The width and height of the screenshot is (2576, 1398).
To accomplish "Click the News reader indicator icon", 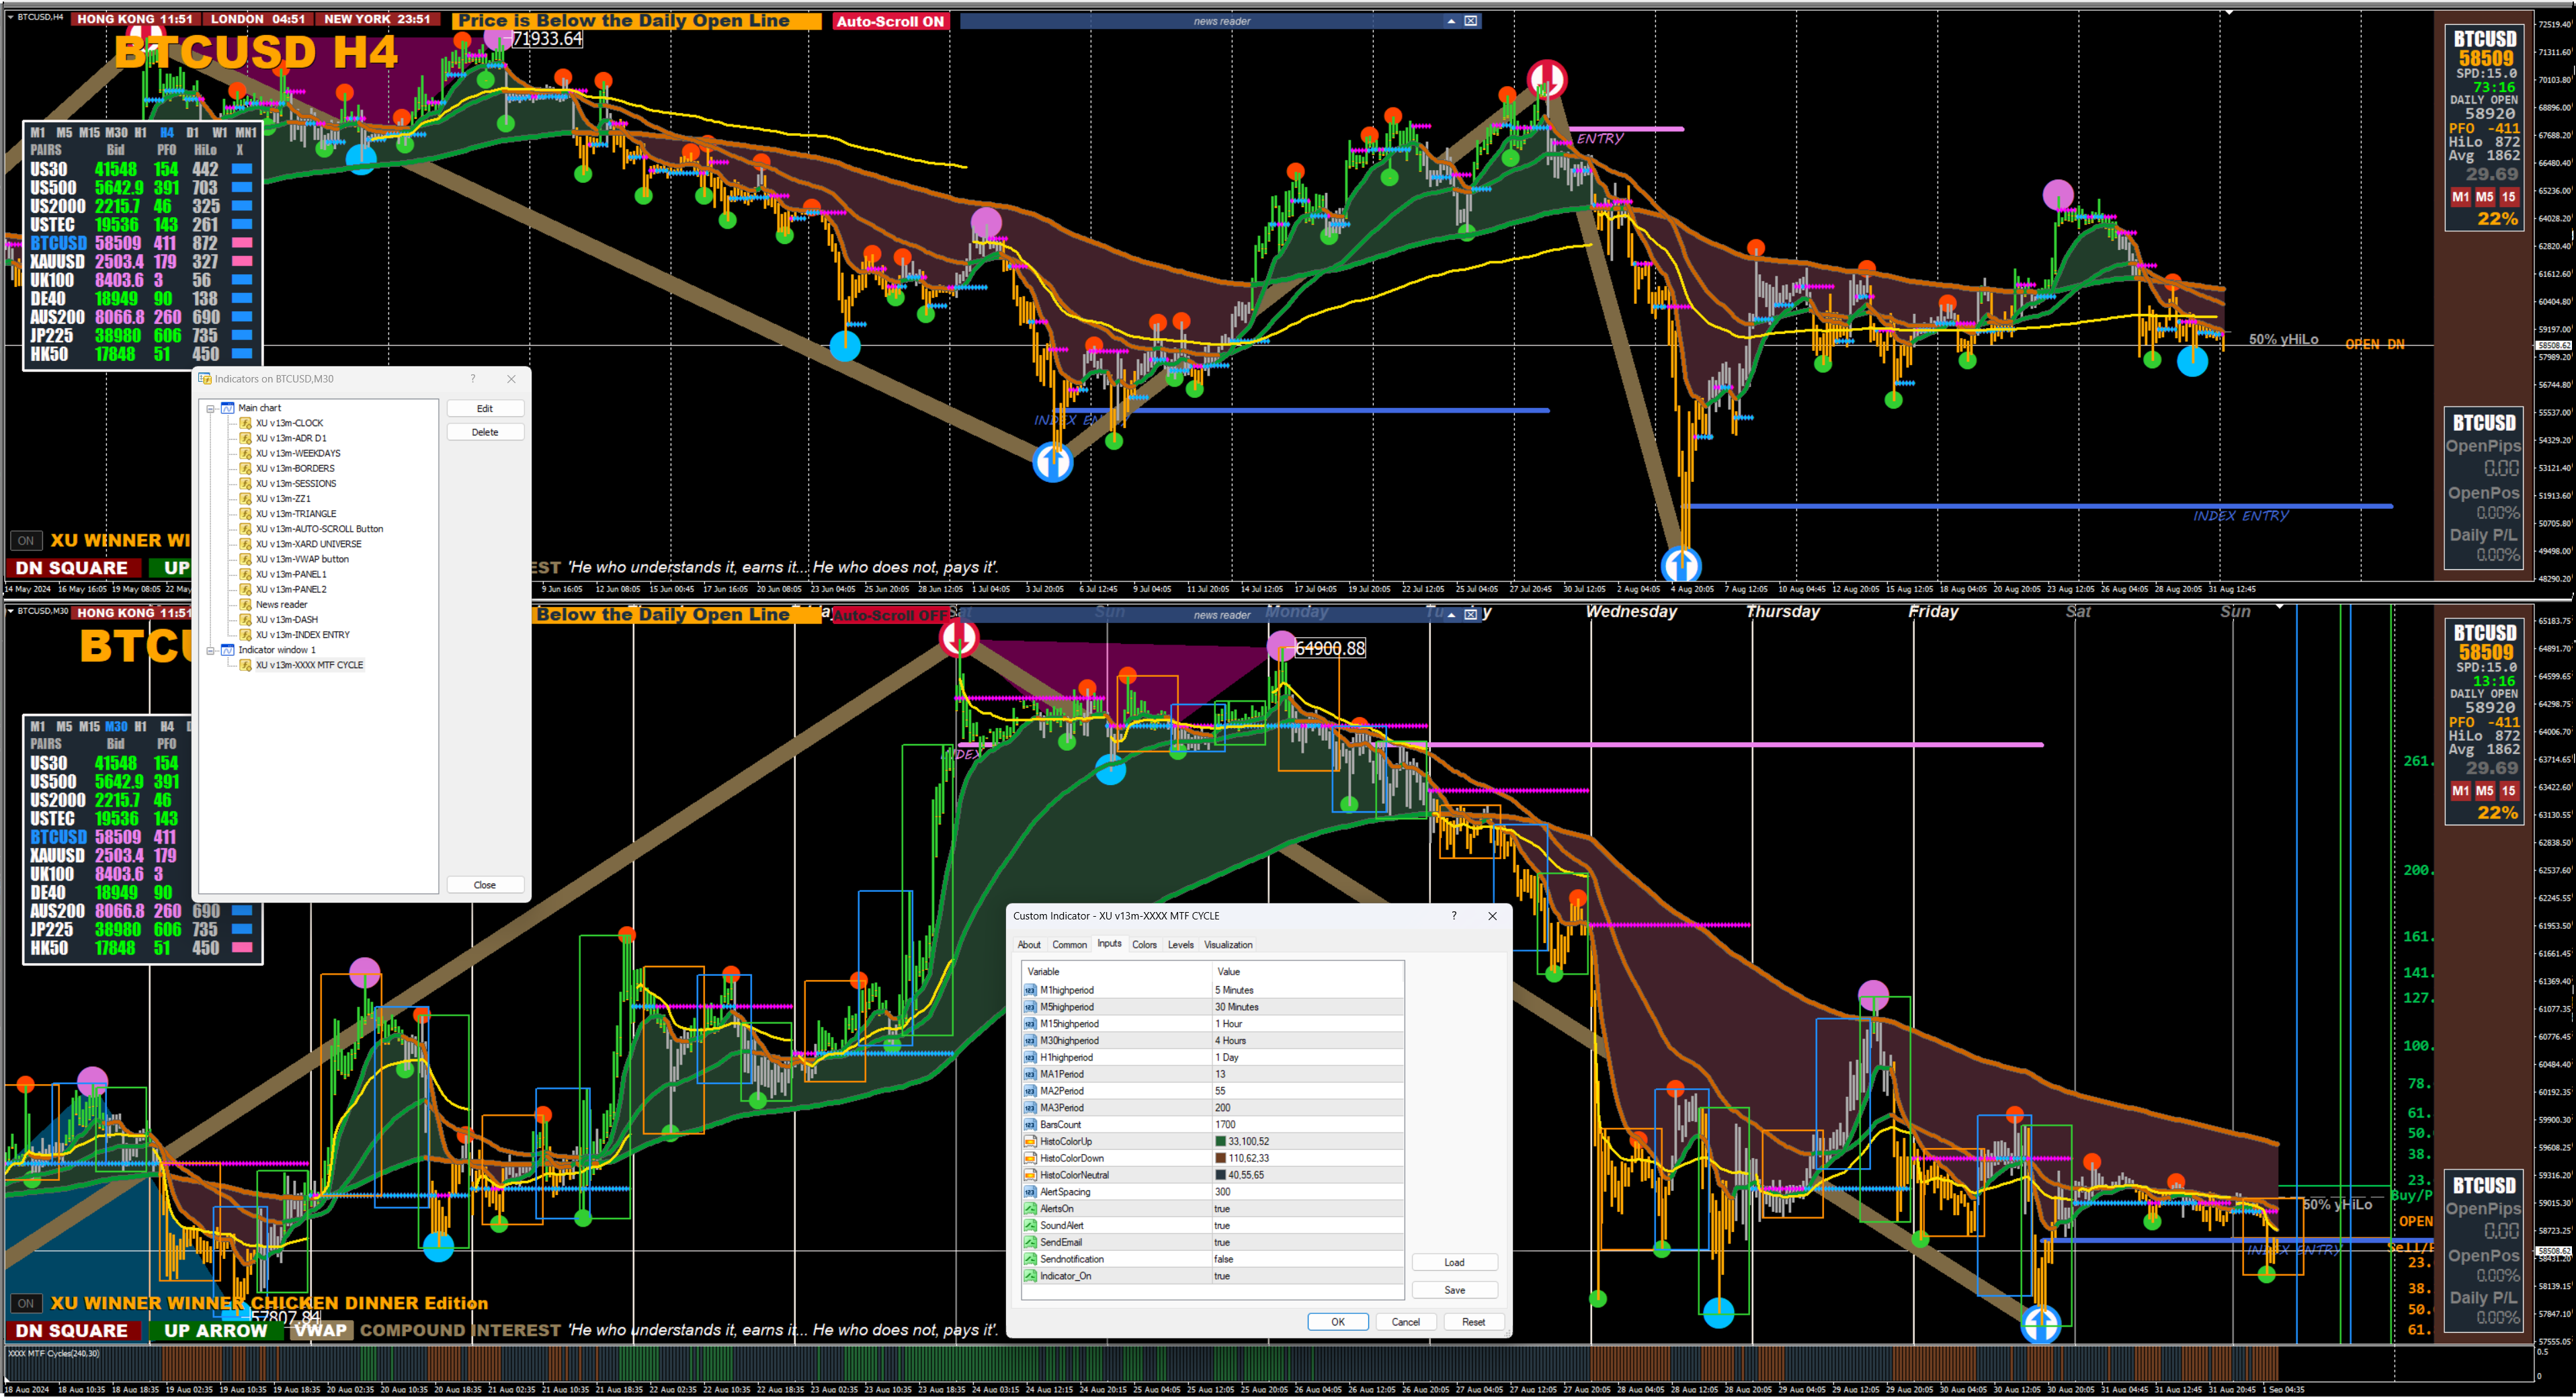I will coord(246,605).
